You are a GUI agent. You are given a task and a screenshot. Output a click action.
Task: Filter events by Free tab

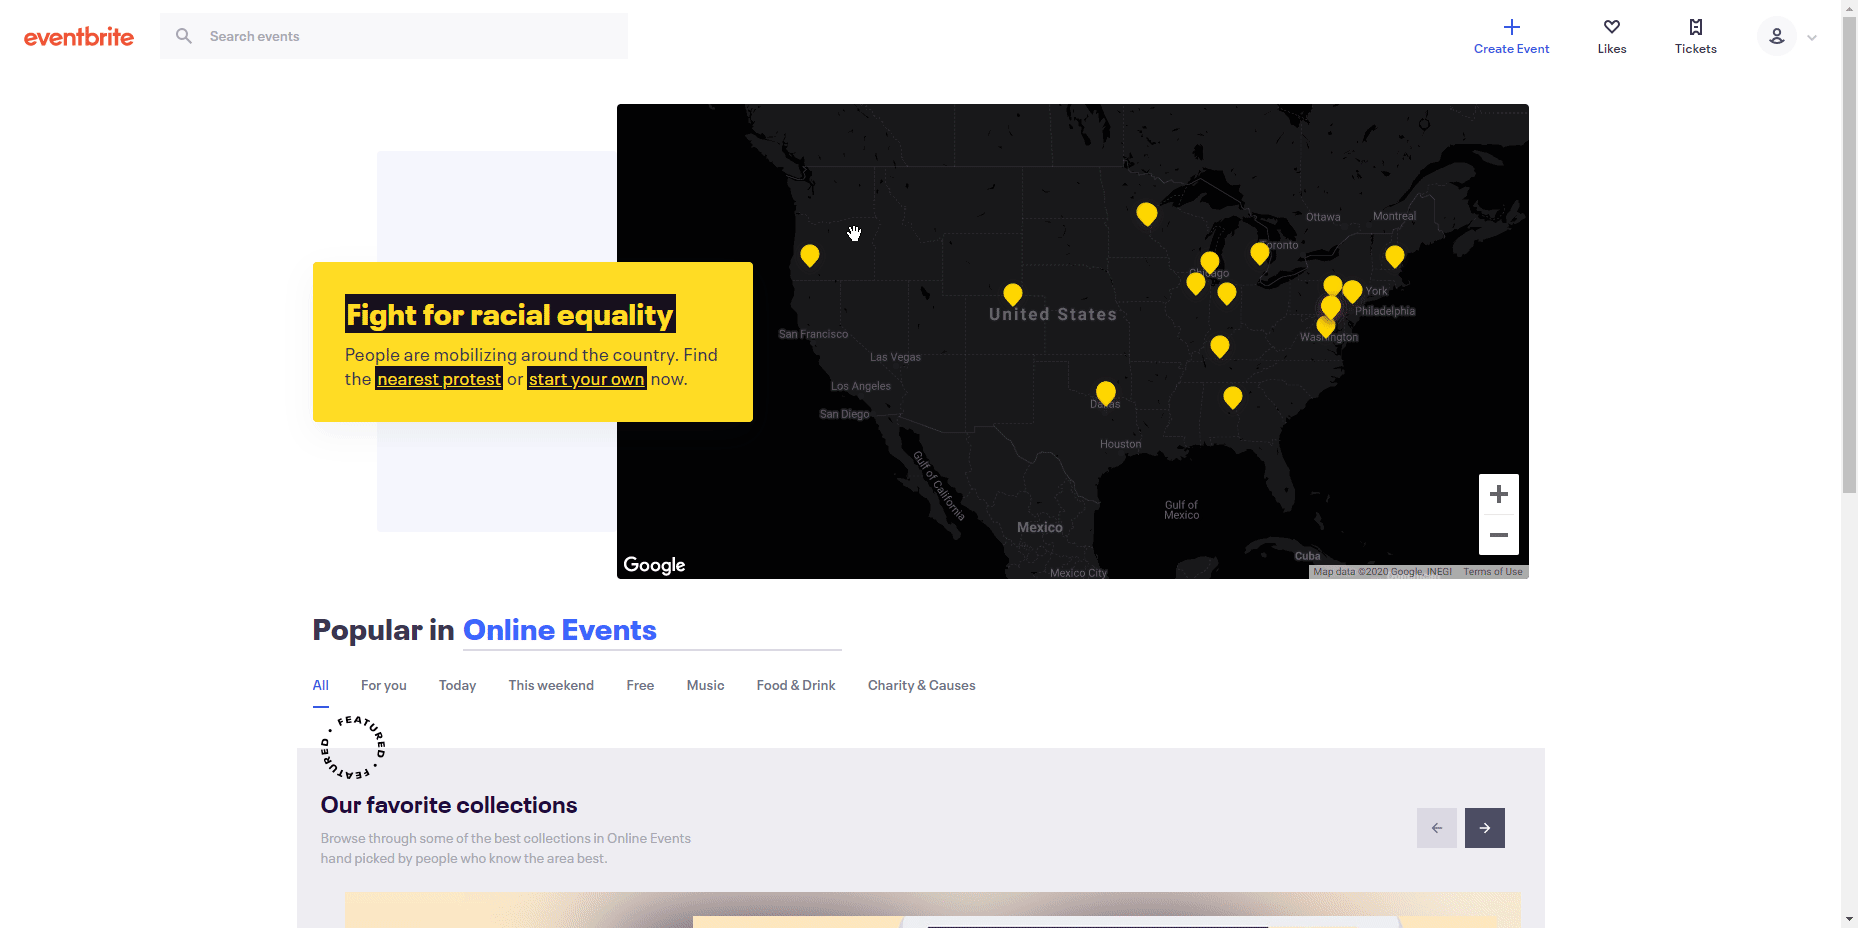coord(640,685)
